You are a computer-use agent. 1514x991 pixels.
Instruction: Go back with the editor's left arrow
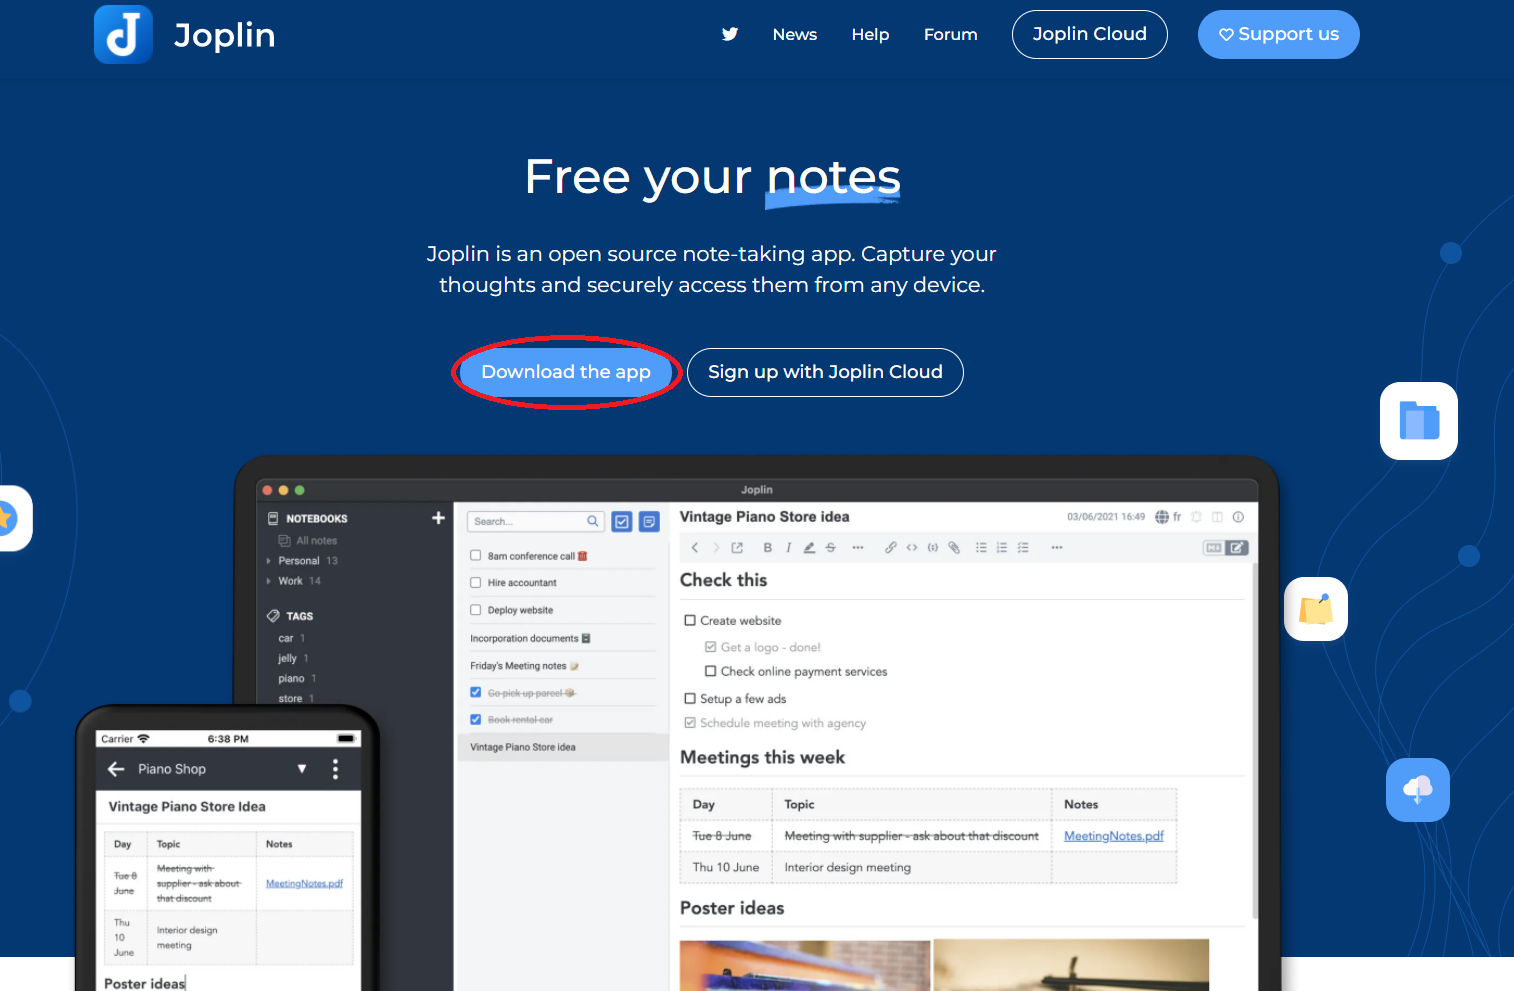coord(695,547)
